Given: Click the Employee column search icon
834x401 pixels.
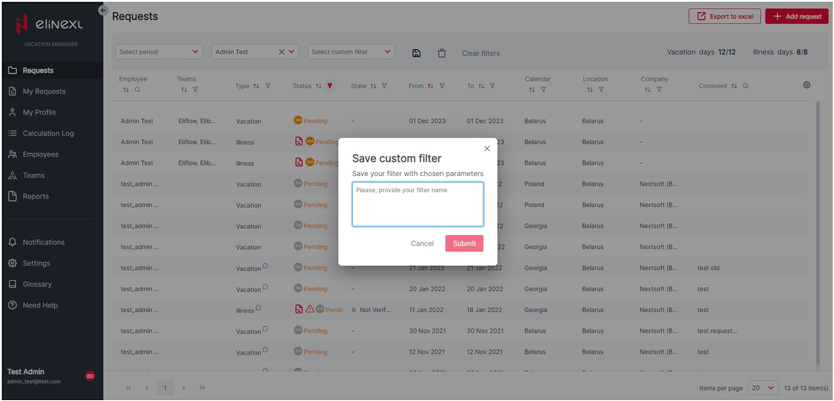Looking at the screenshot, I should [138, 90].
